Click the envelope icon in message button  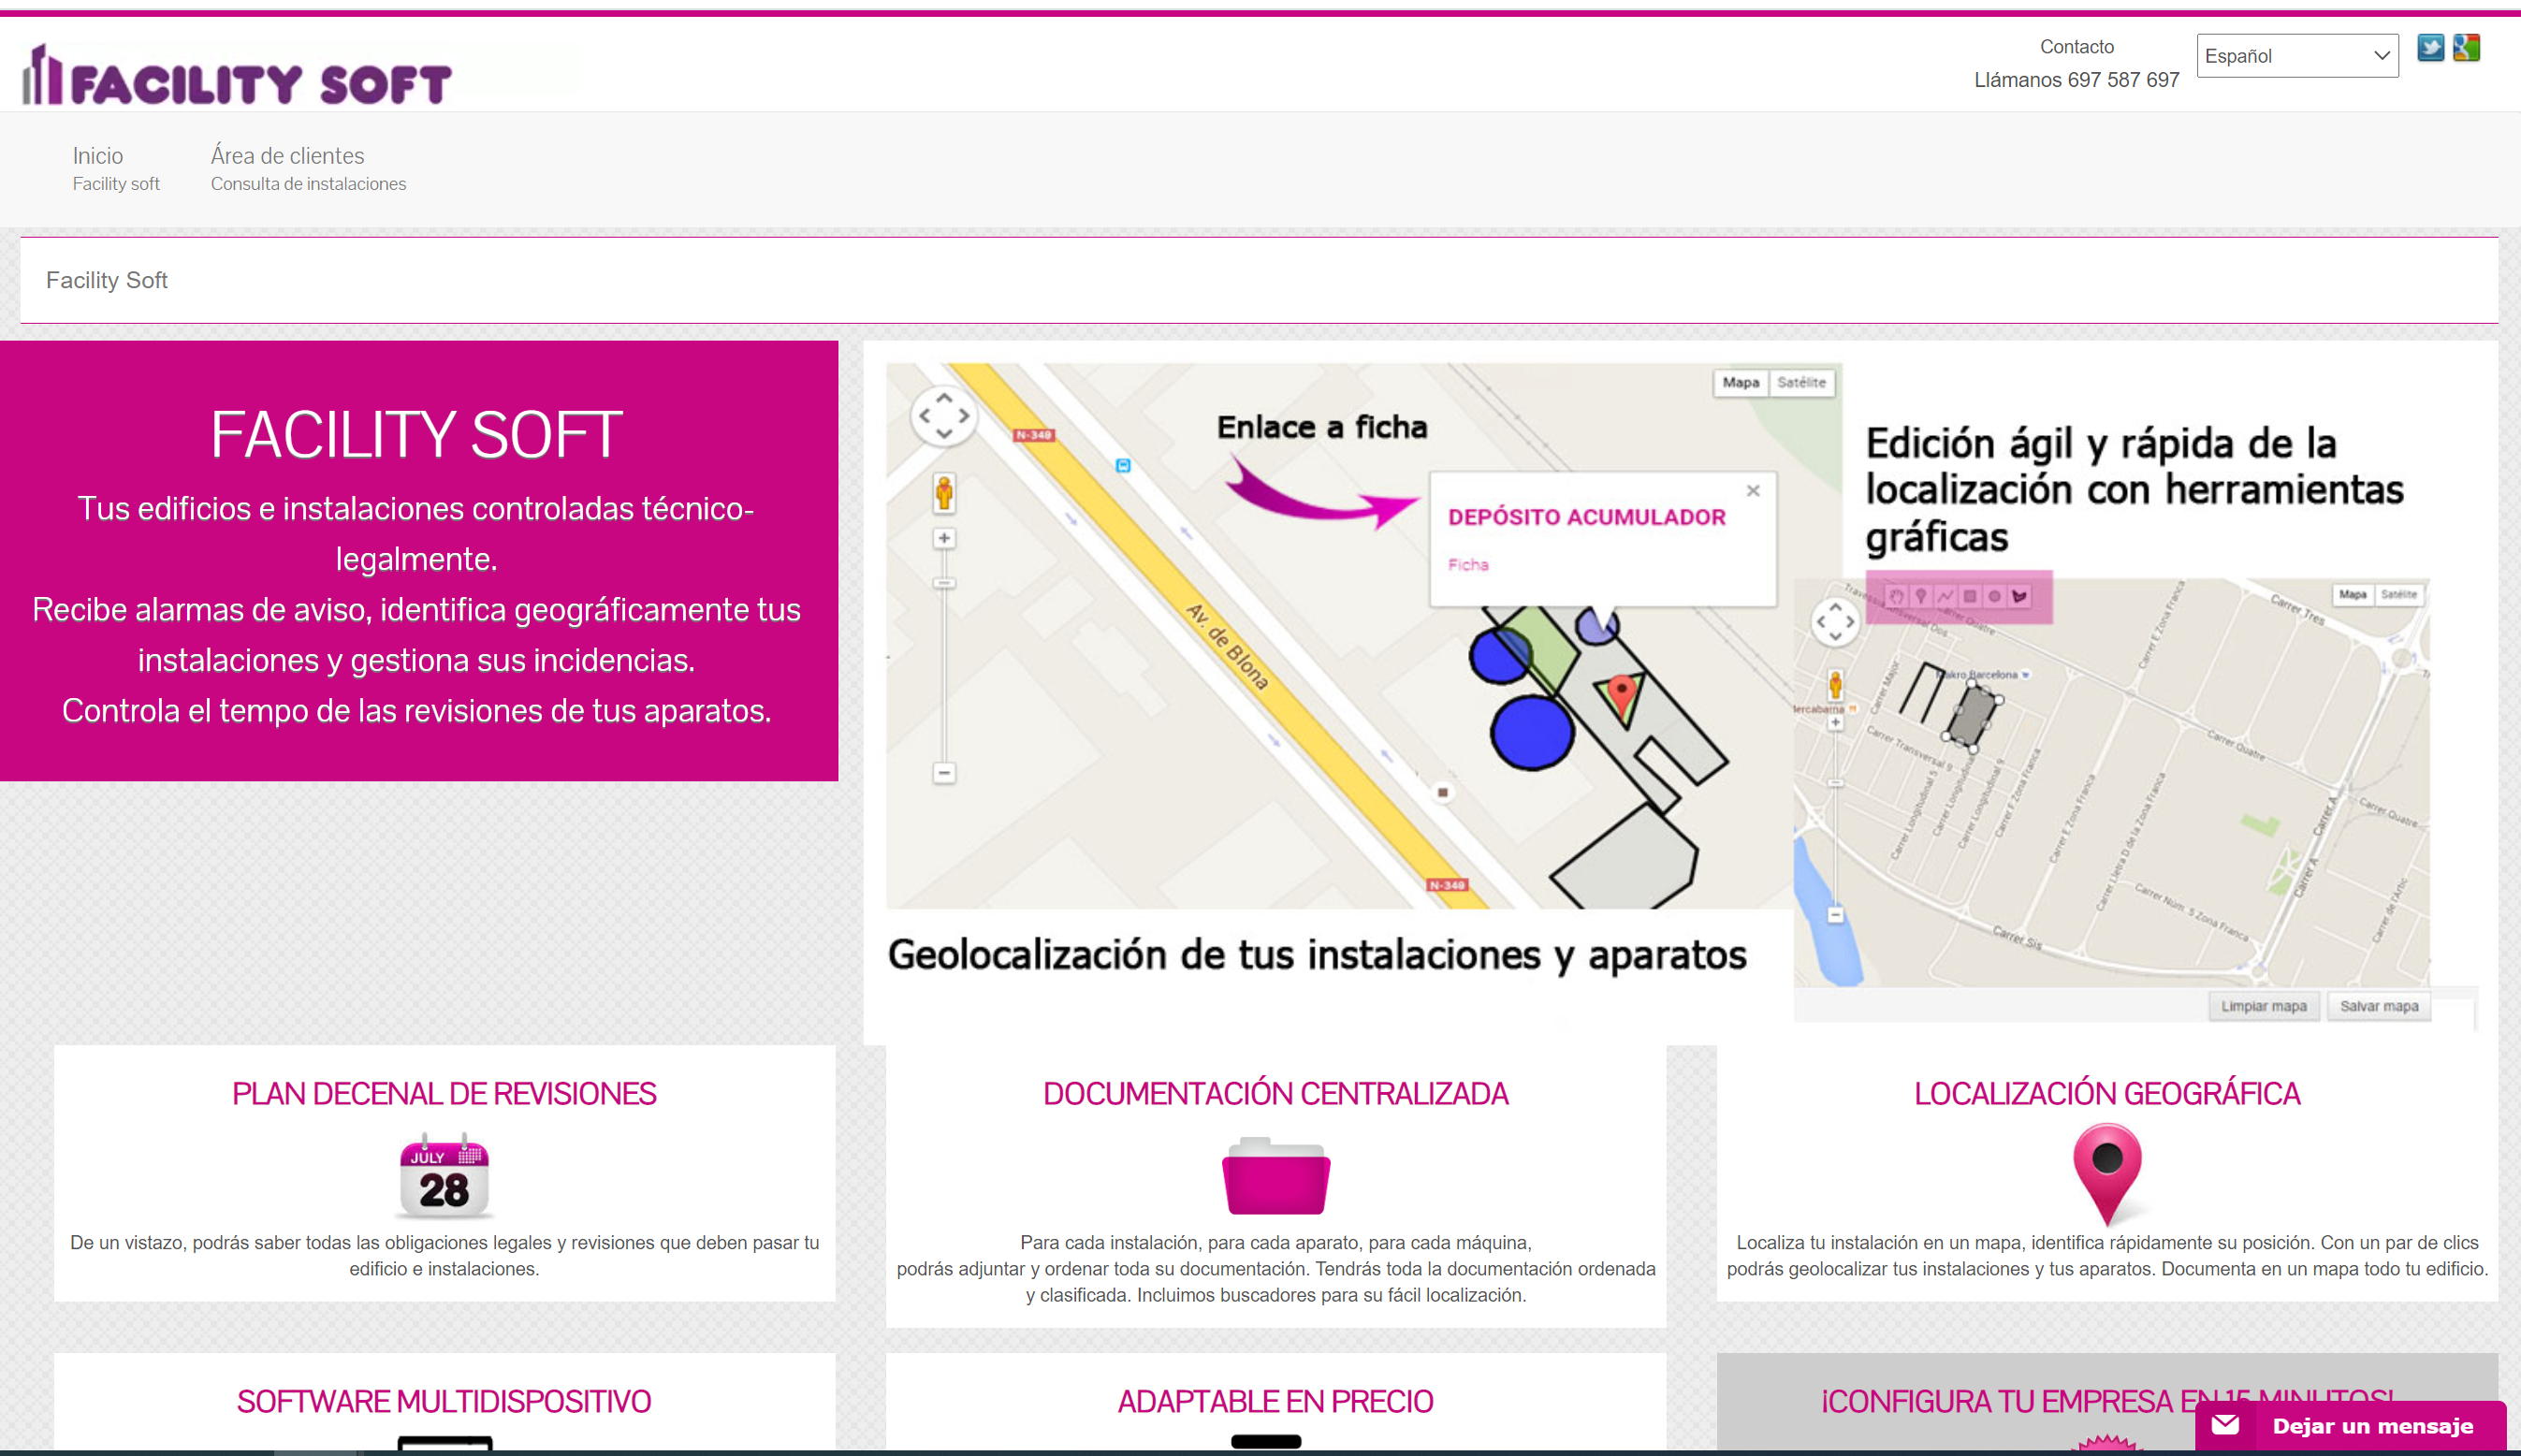coord(2225,1425)
